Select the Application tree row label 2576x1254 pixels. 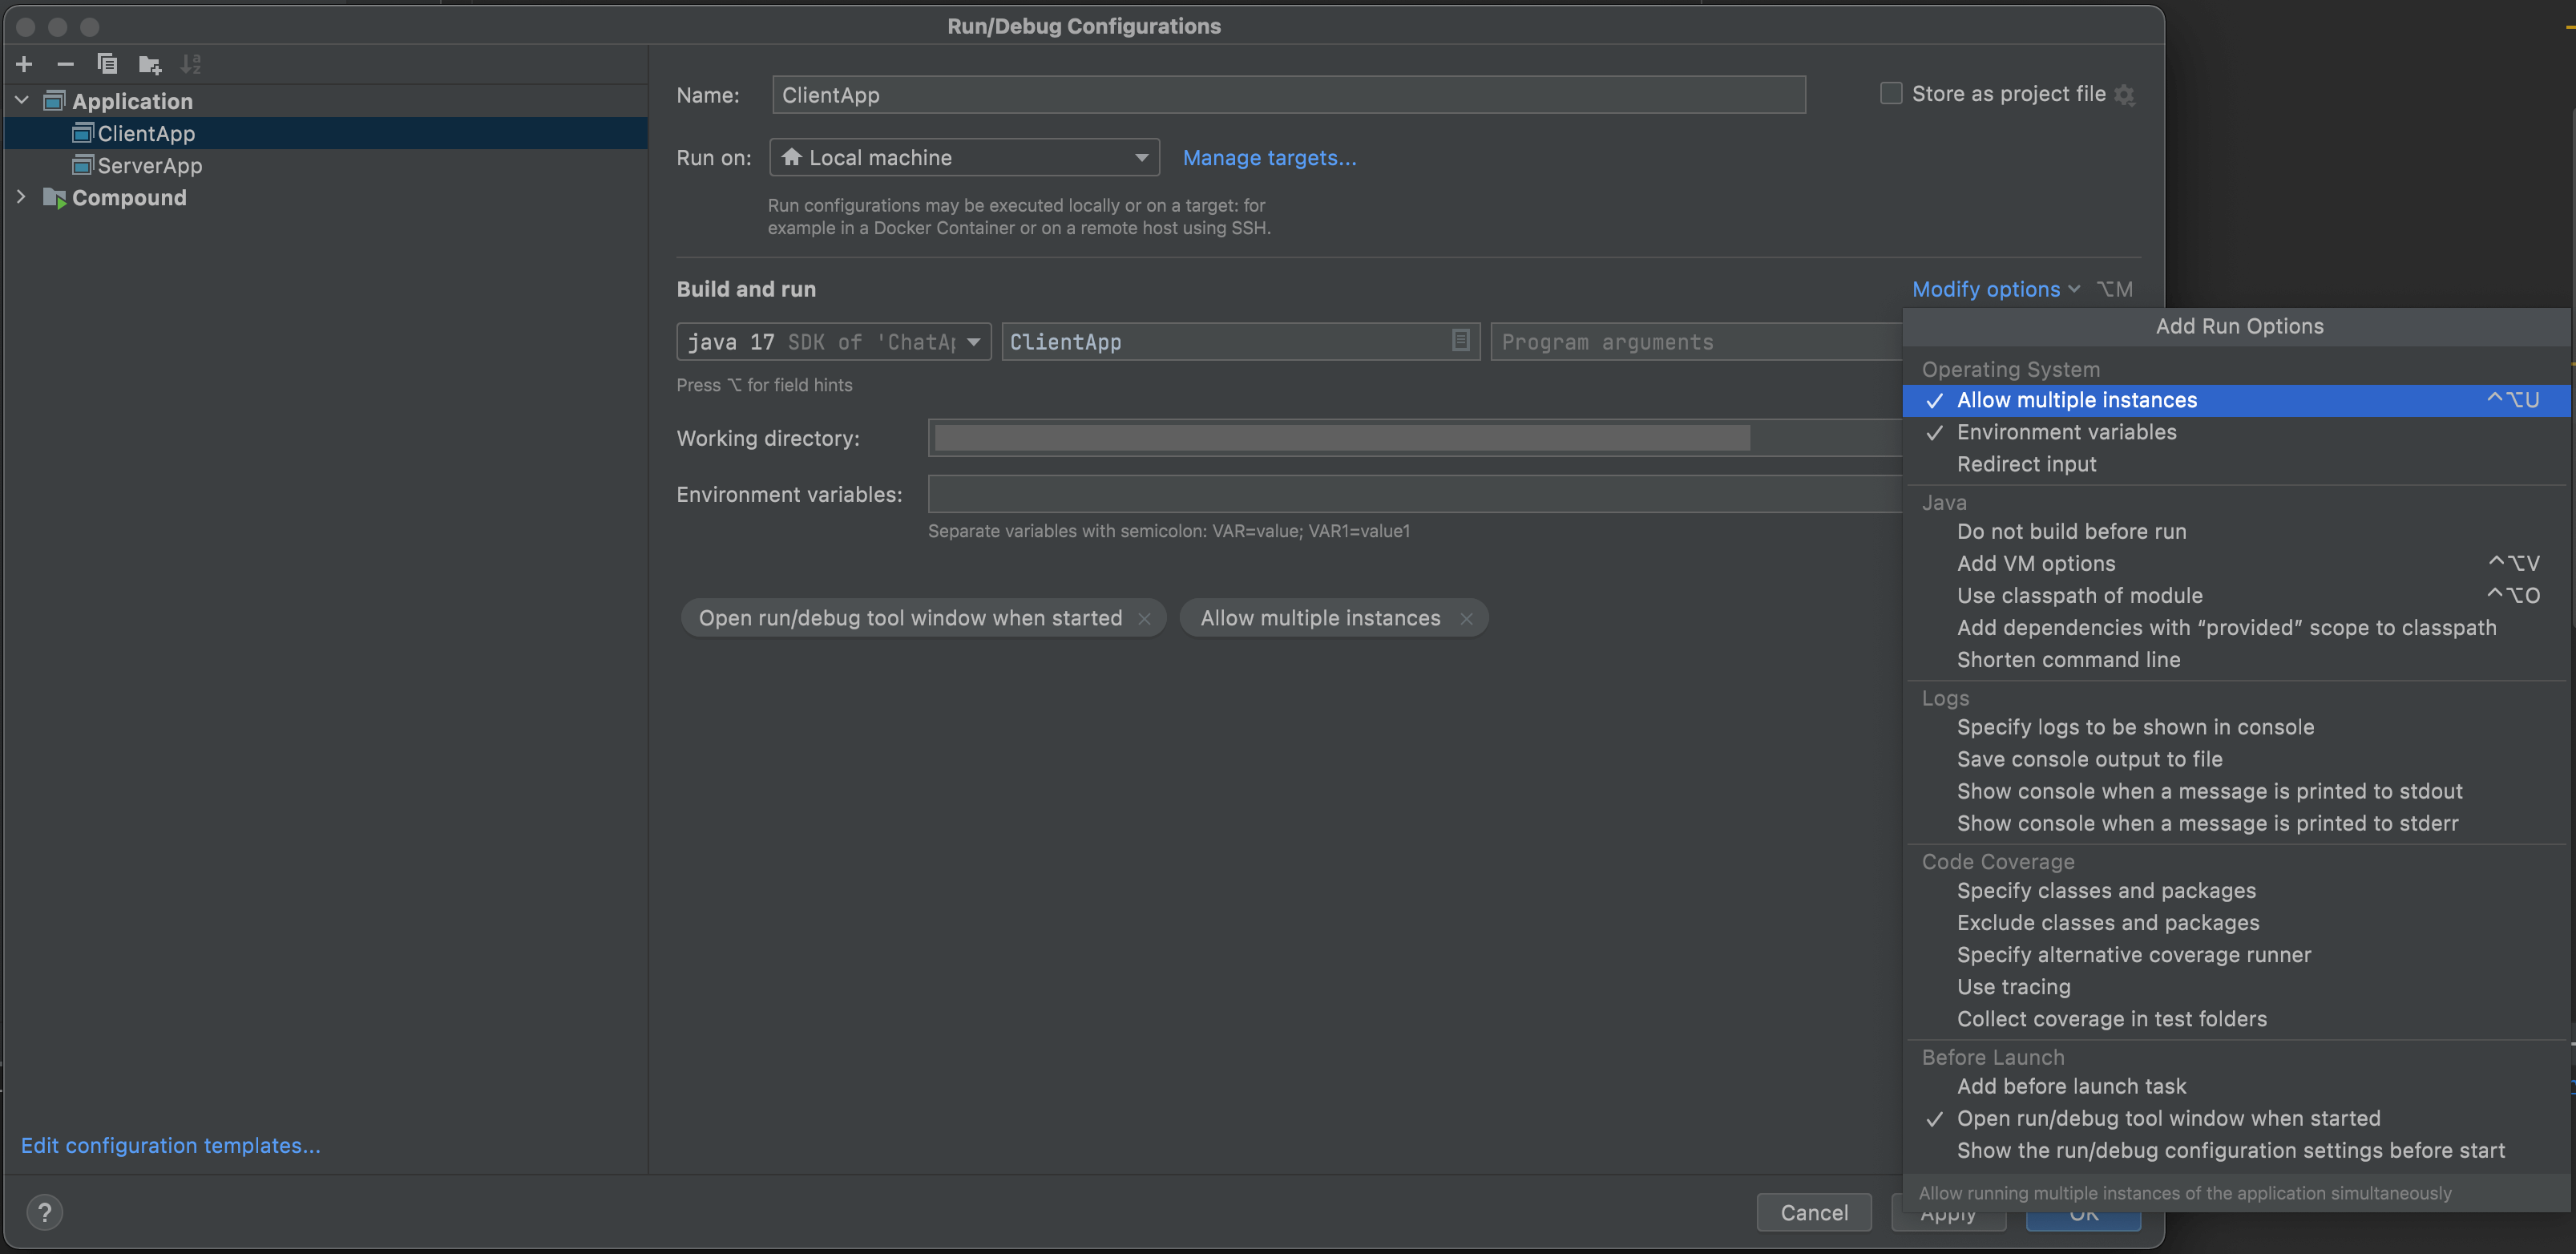[x=132, y=100]
